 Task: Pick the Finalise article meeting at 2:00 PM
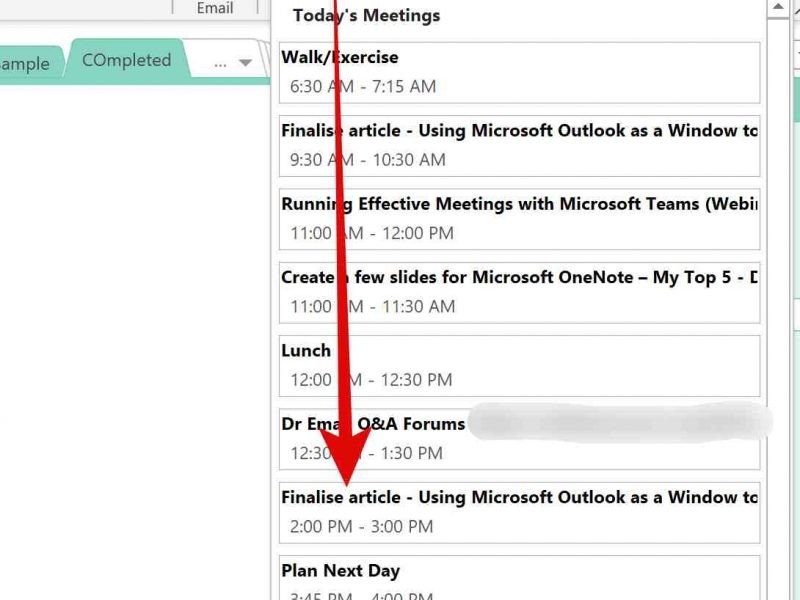tap(519, 513)
